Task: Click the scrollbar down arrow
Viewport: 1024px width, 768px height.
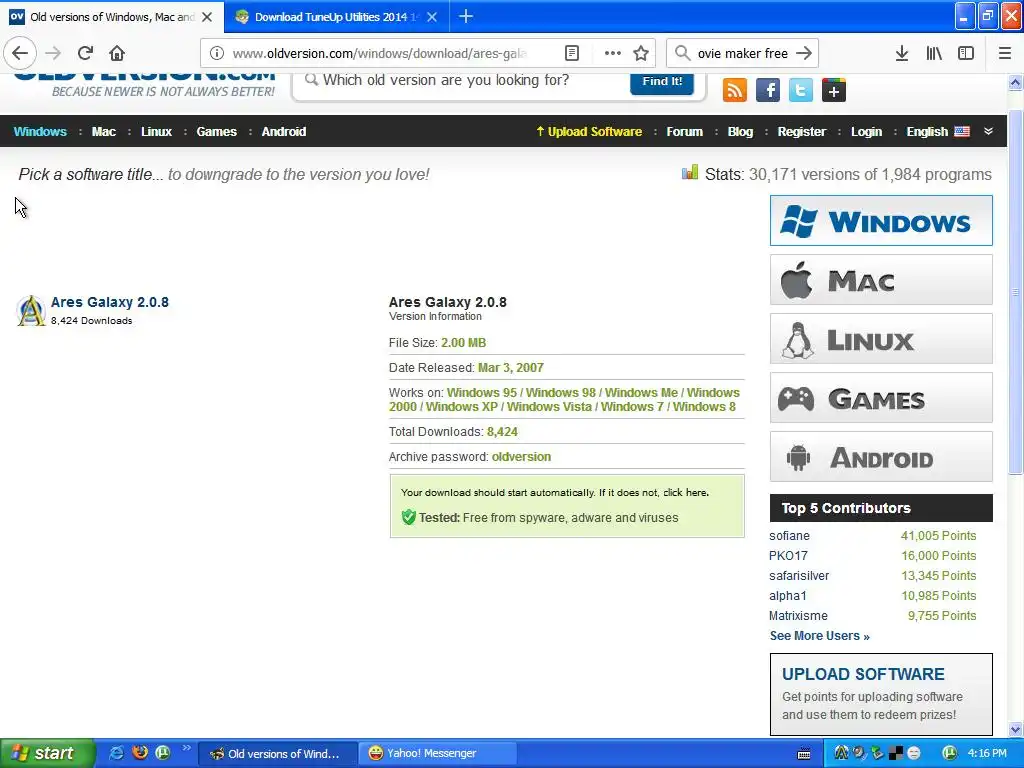Action: [1015, 729]
